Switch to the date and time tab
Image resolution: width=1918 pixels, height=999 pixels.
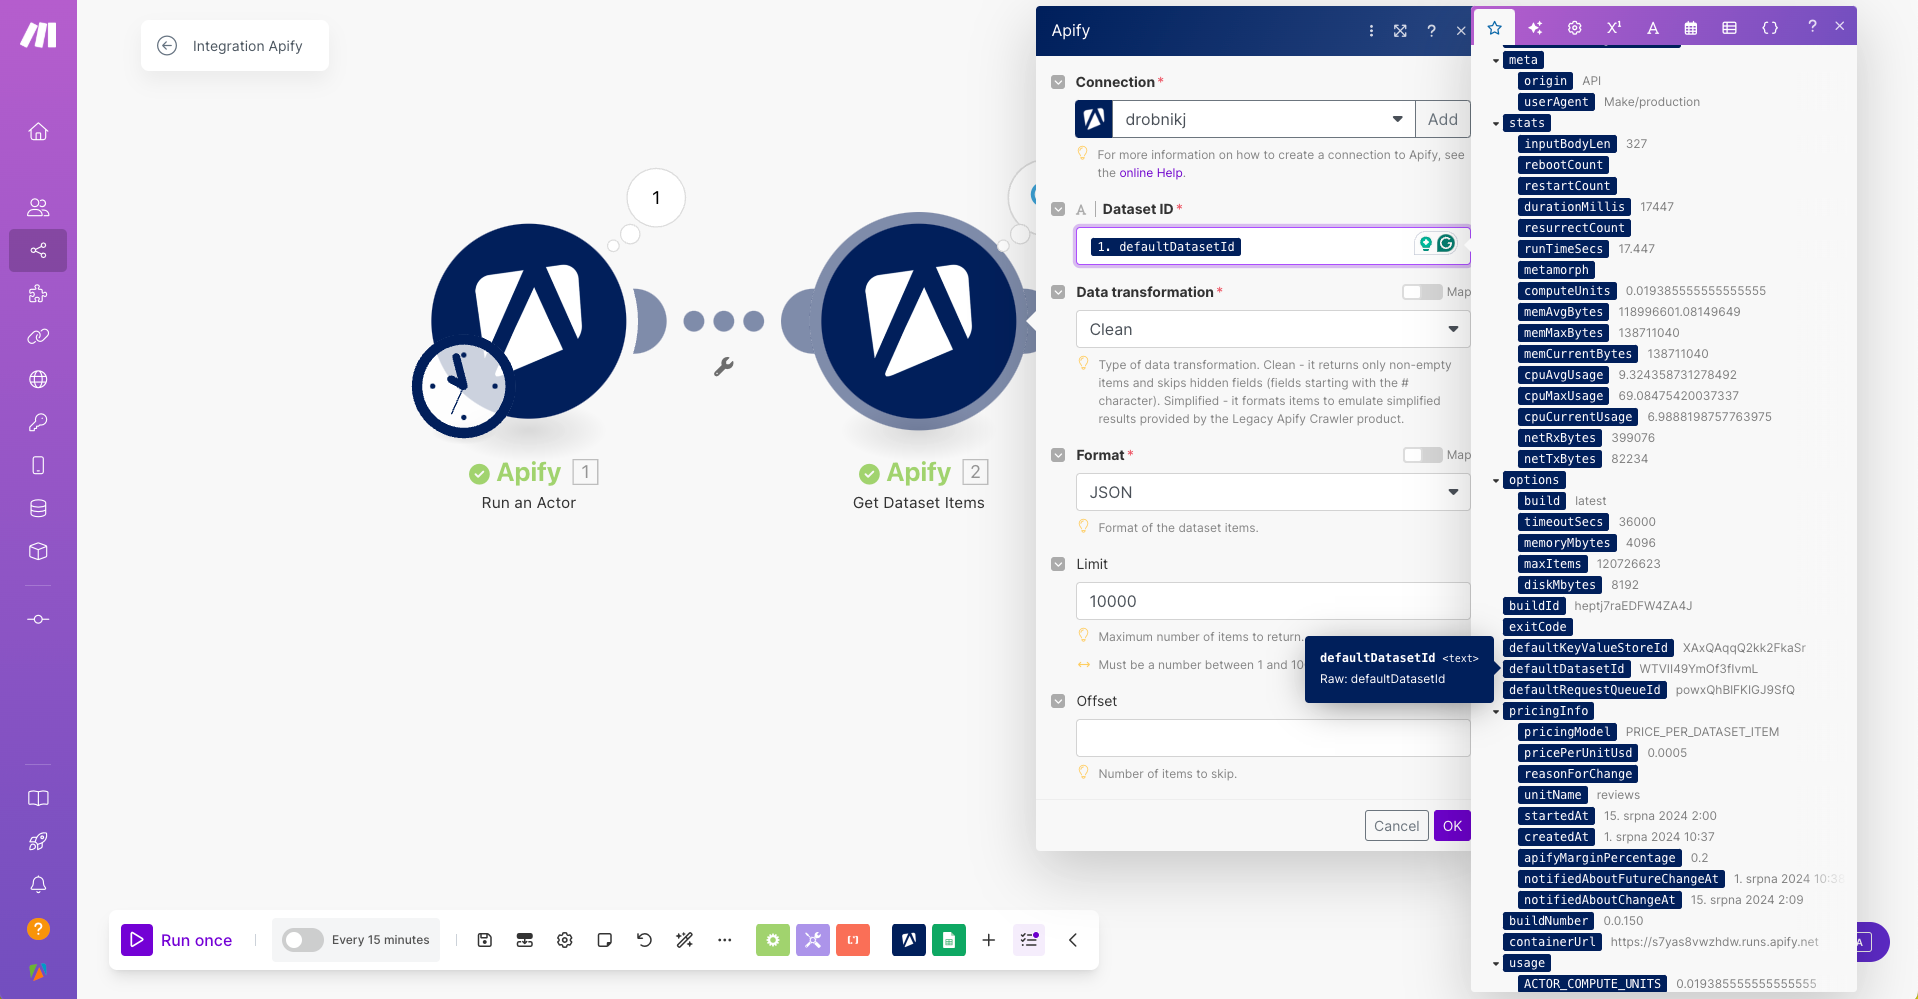(1691, 28)
